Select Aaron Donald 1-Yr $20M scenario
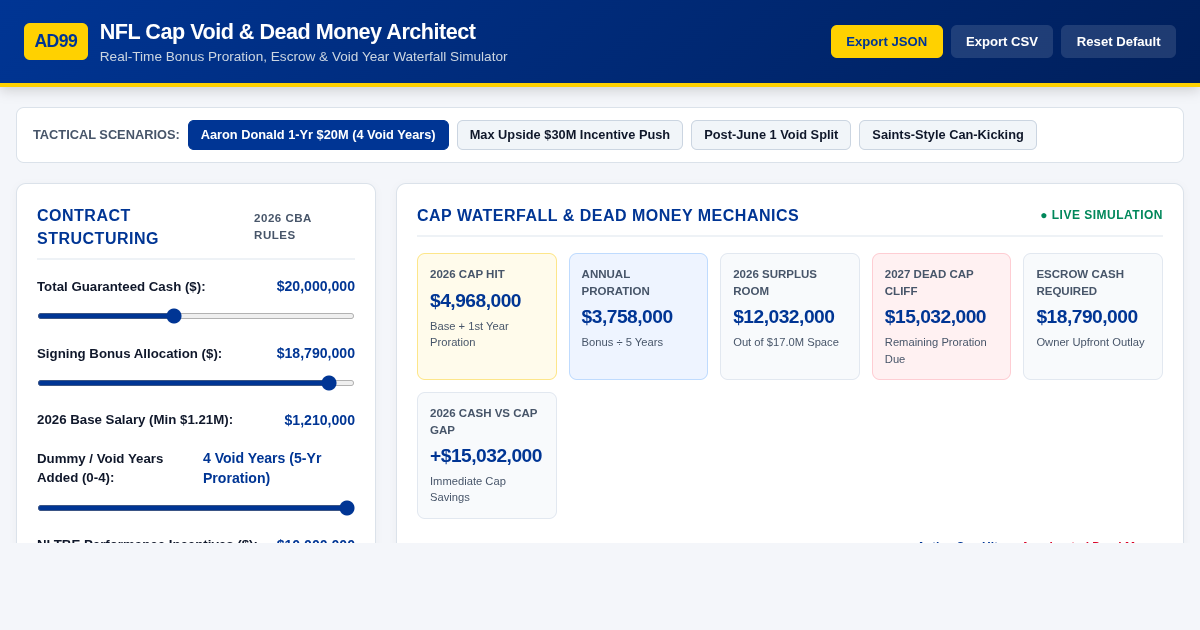This screenshot has height=630, width=1200. click(318, 135)
